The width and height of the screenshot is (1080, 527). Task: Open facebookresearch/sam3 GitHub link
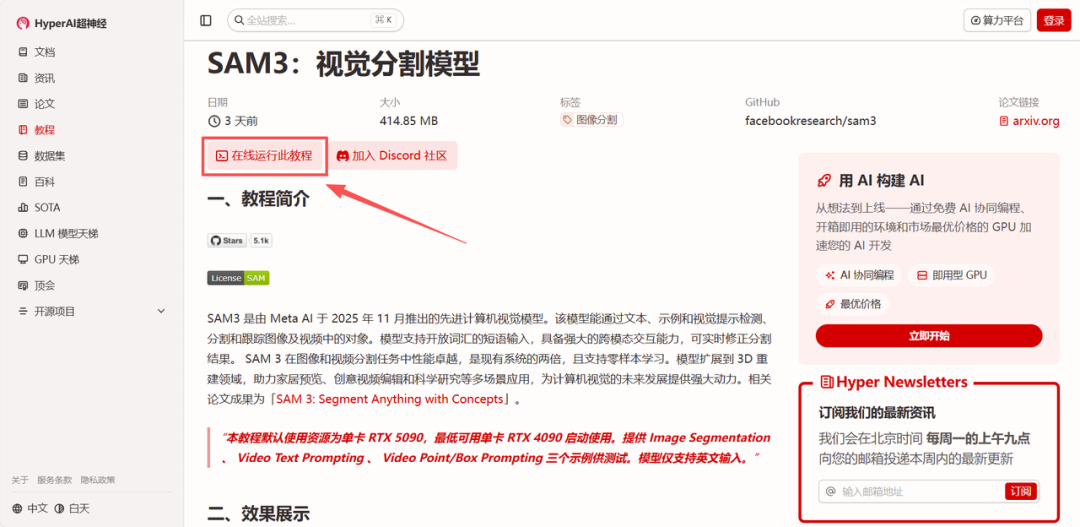811,121
